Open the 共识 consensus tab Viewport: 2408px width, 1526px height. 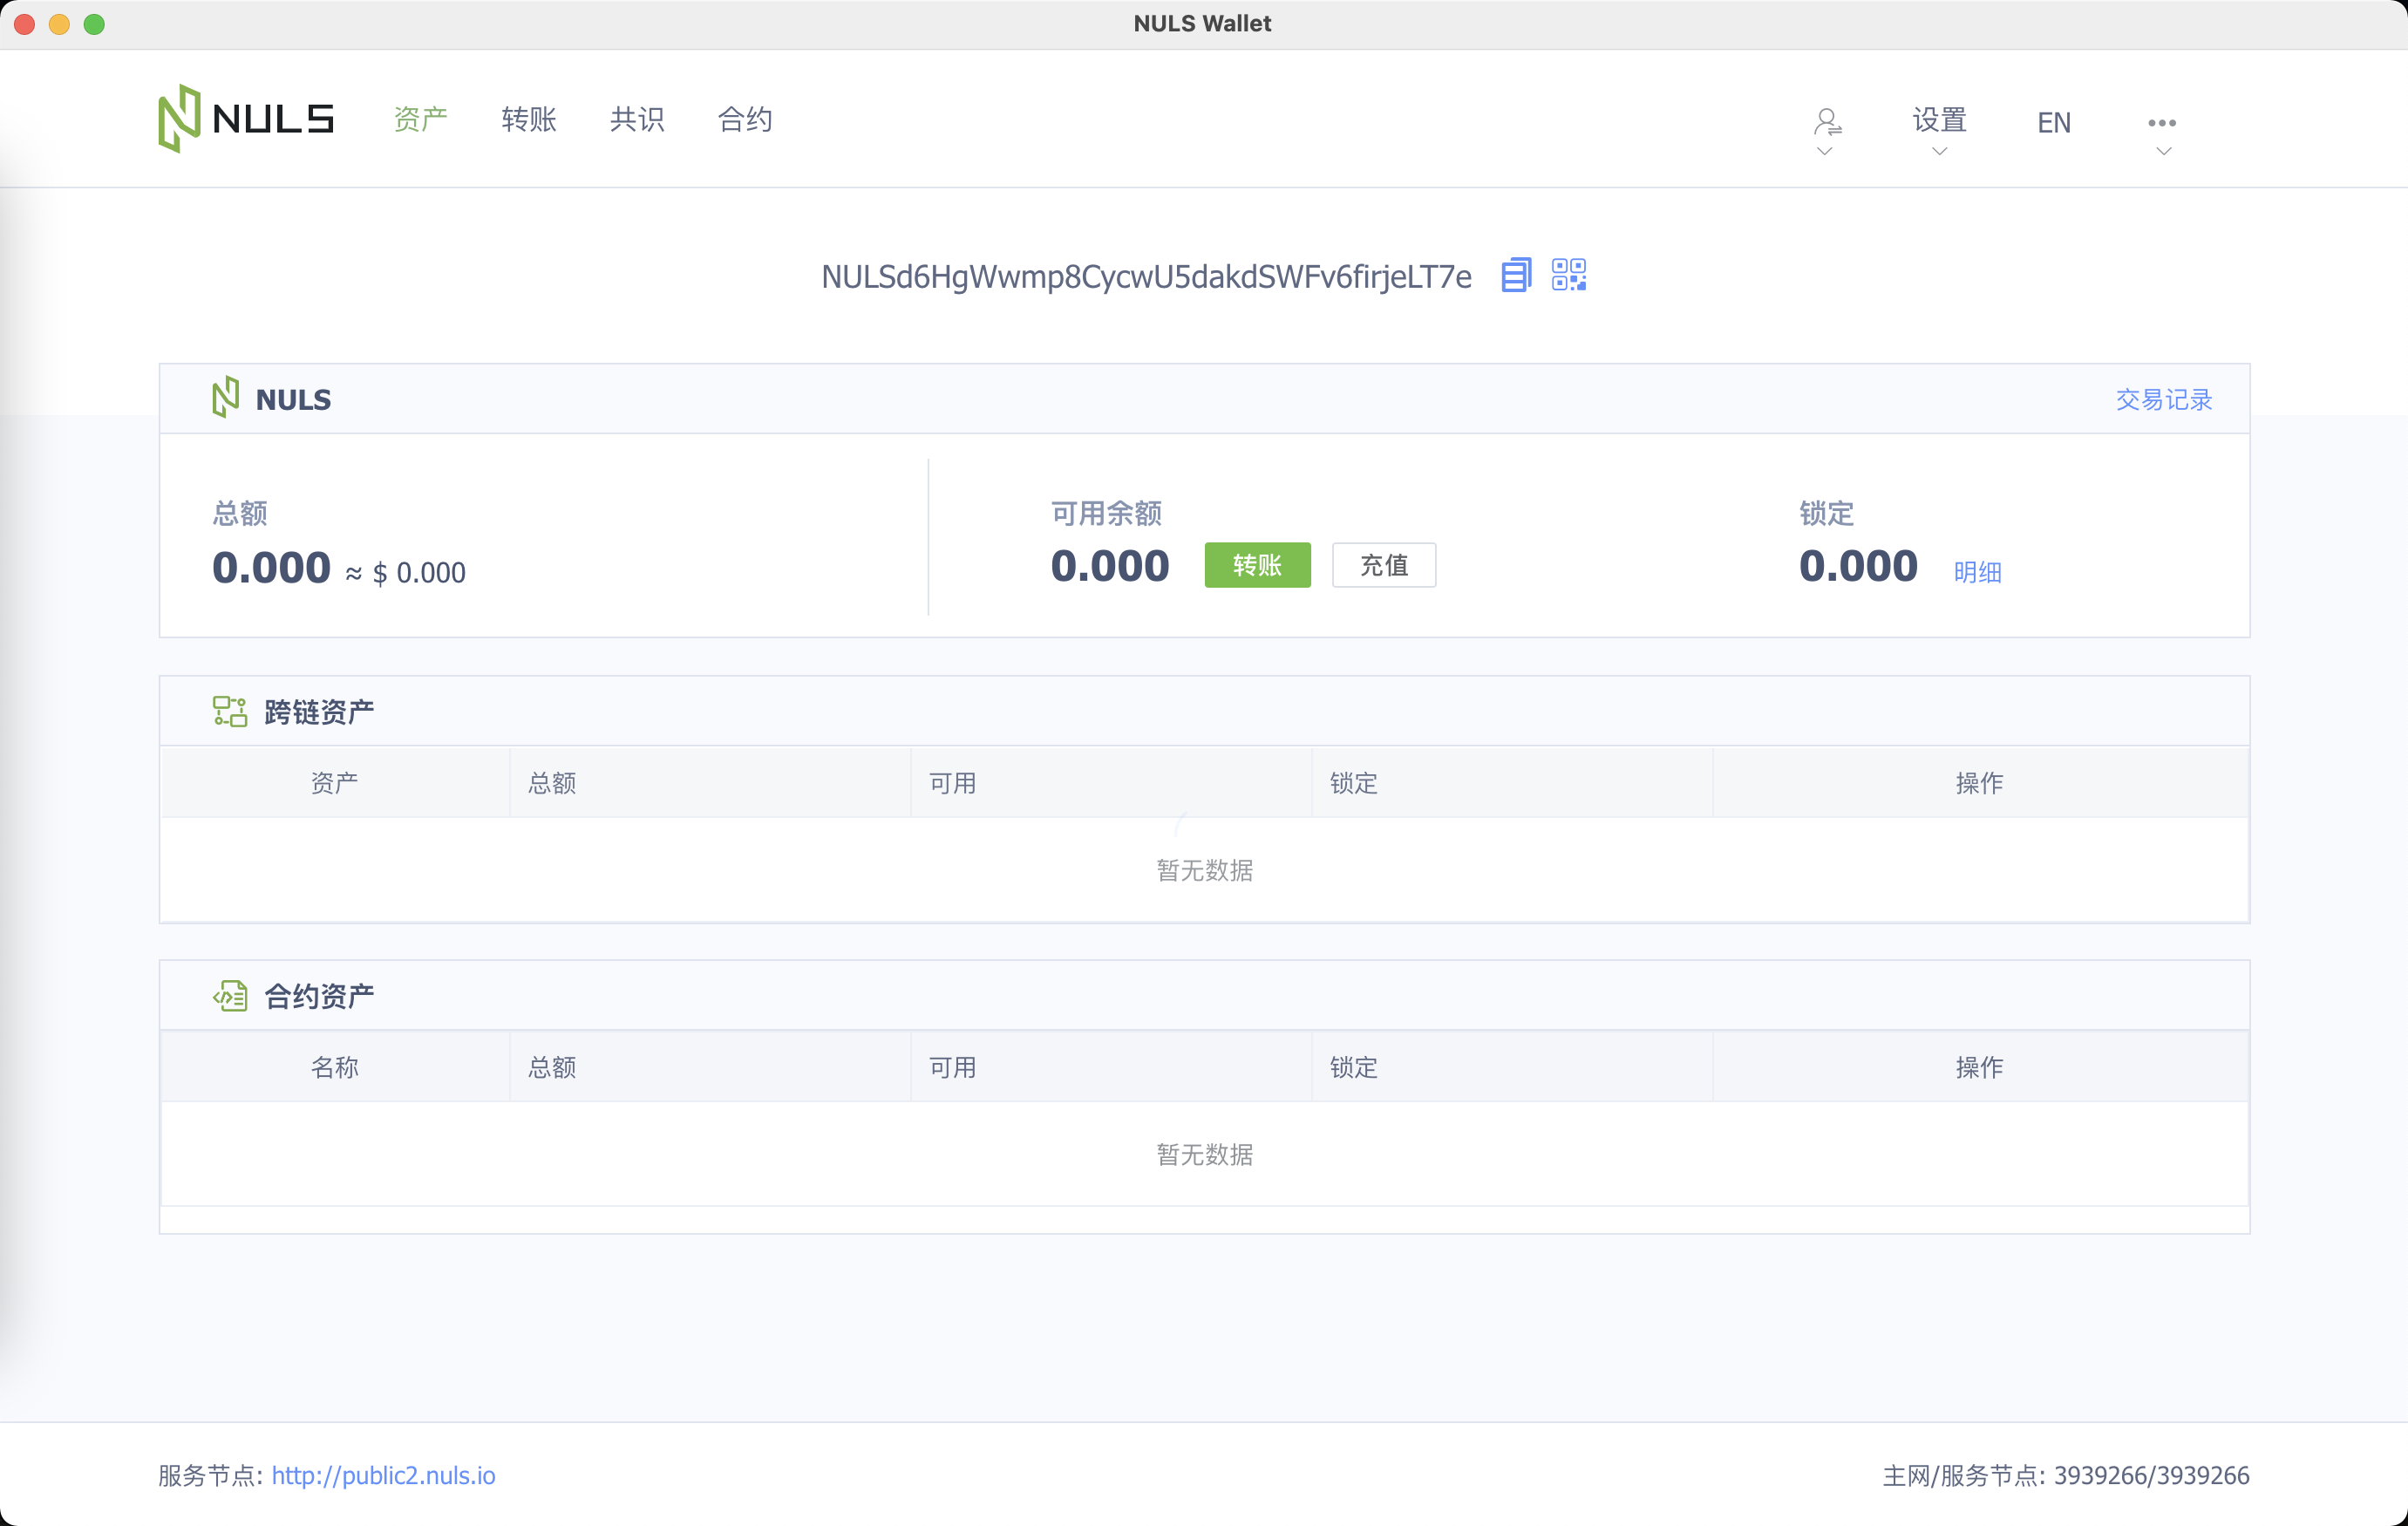tap(636, 119)
